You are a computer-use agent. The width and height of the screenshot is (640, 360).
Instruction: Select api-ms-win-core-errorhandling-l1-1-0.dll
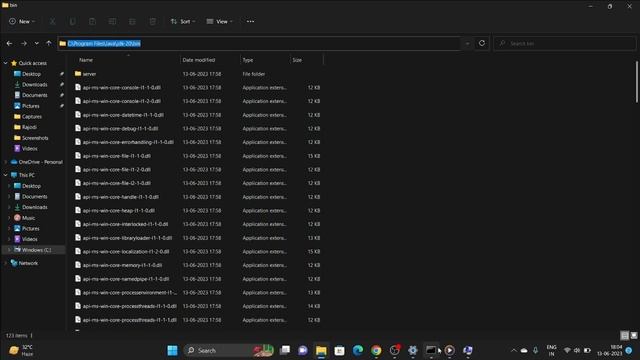(x=128, y=142)
